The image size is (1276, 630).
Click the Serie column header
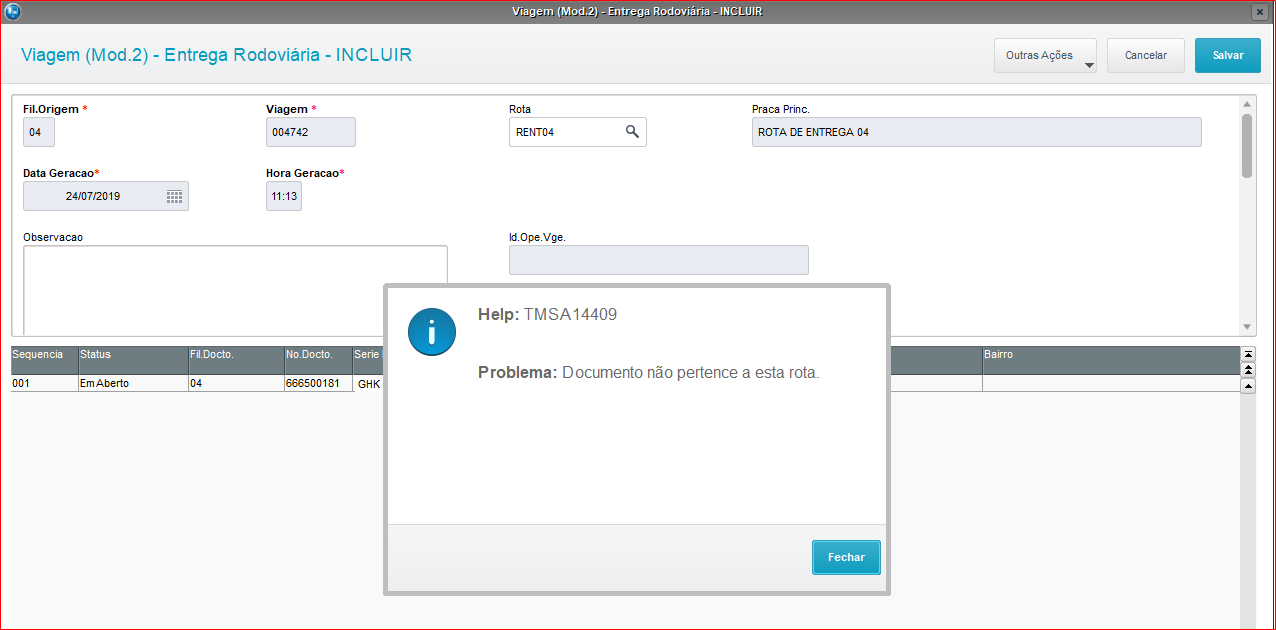[368, 360]
